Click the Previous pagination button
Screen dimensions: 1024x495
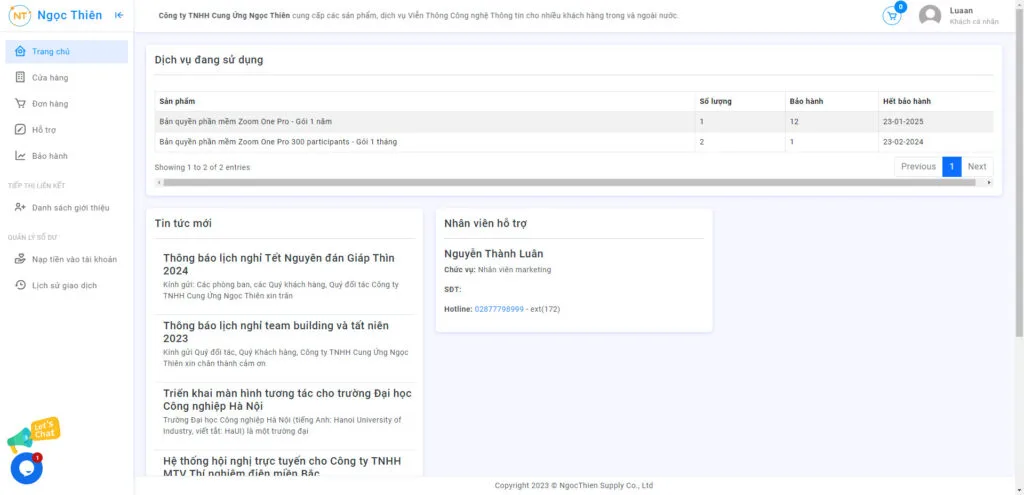pos(918,167)
